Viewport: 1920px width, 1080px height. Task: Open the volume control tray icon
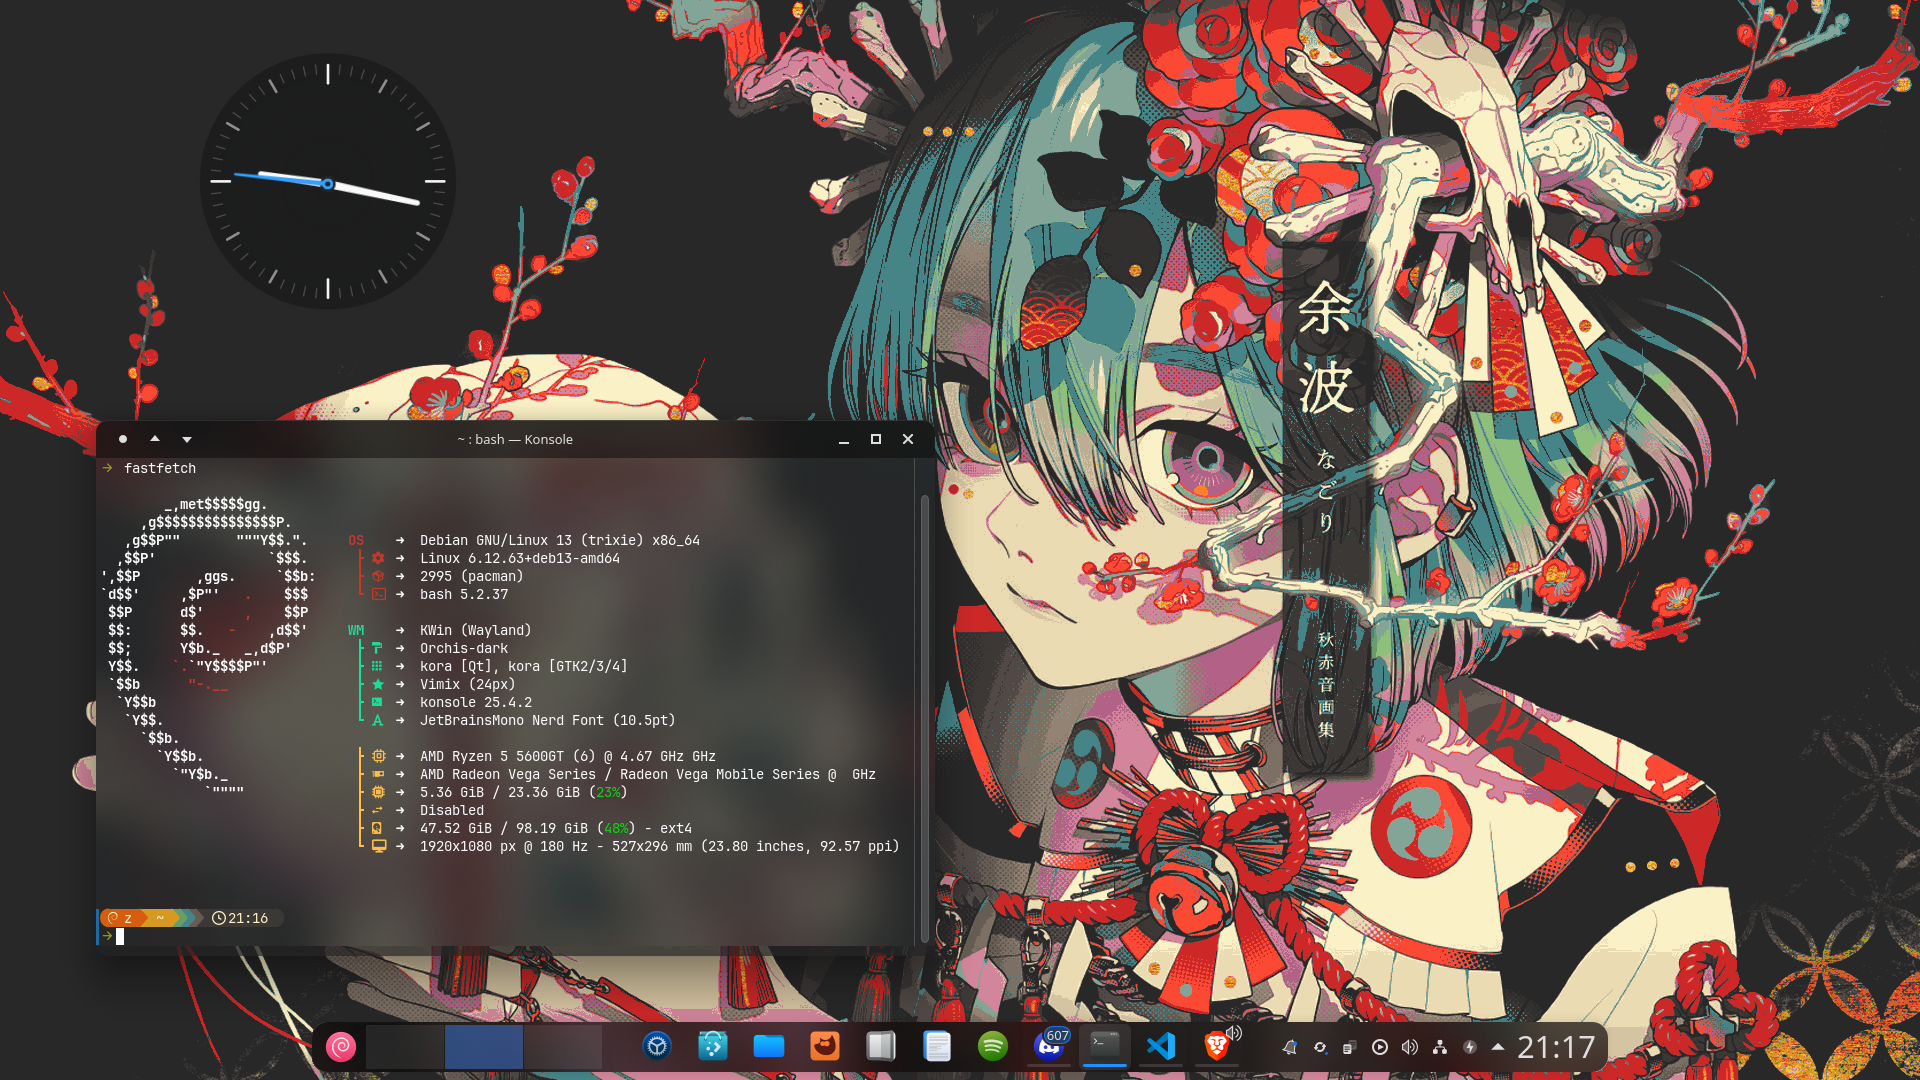click(1410, 1047)
